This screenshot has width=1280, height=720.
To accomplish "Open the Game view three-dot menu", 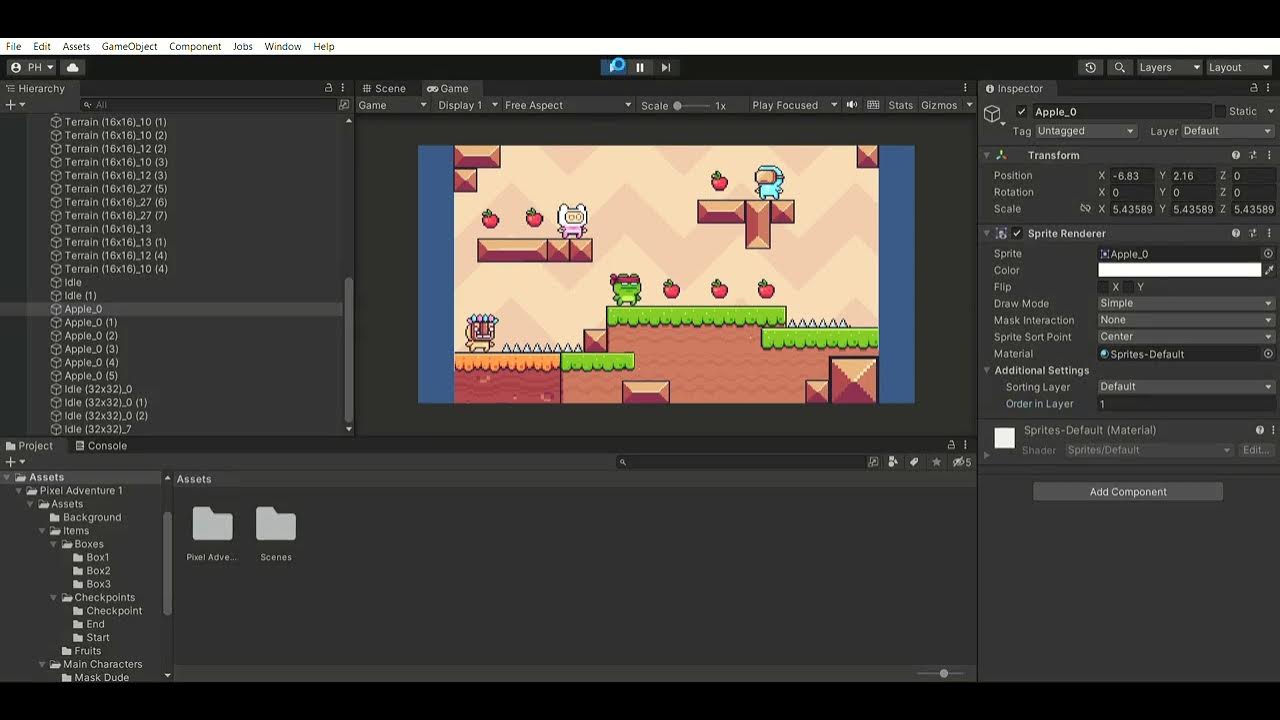I will point(965,88).
